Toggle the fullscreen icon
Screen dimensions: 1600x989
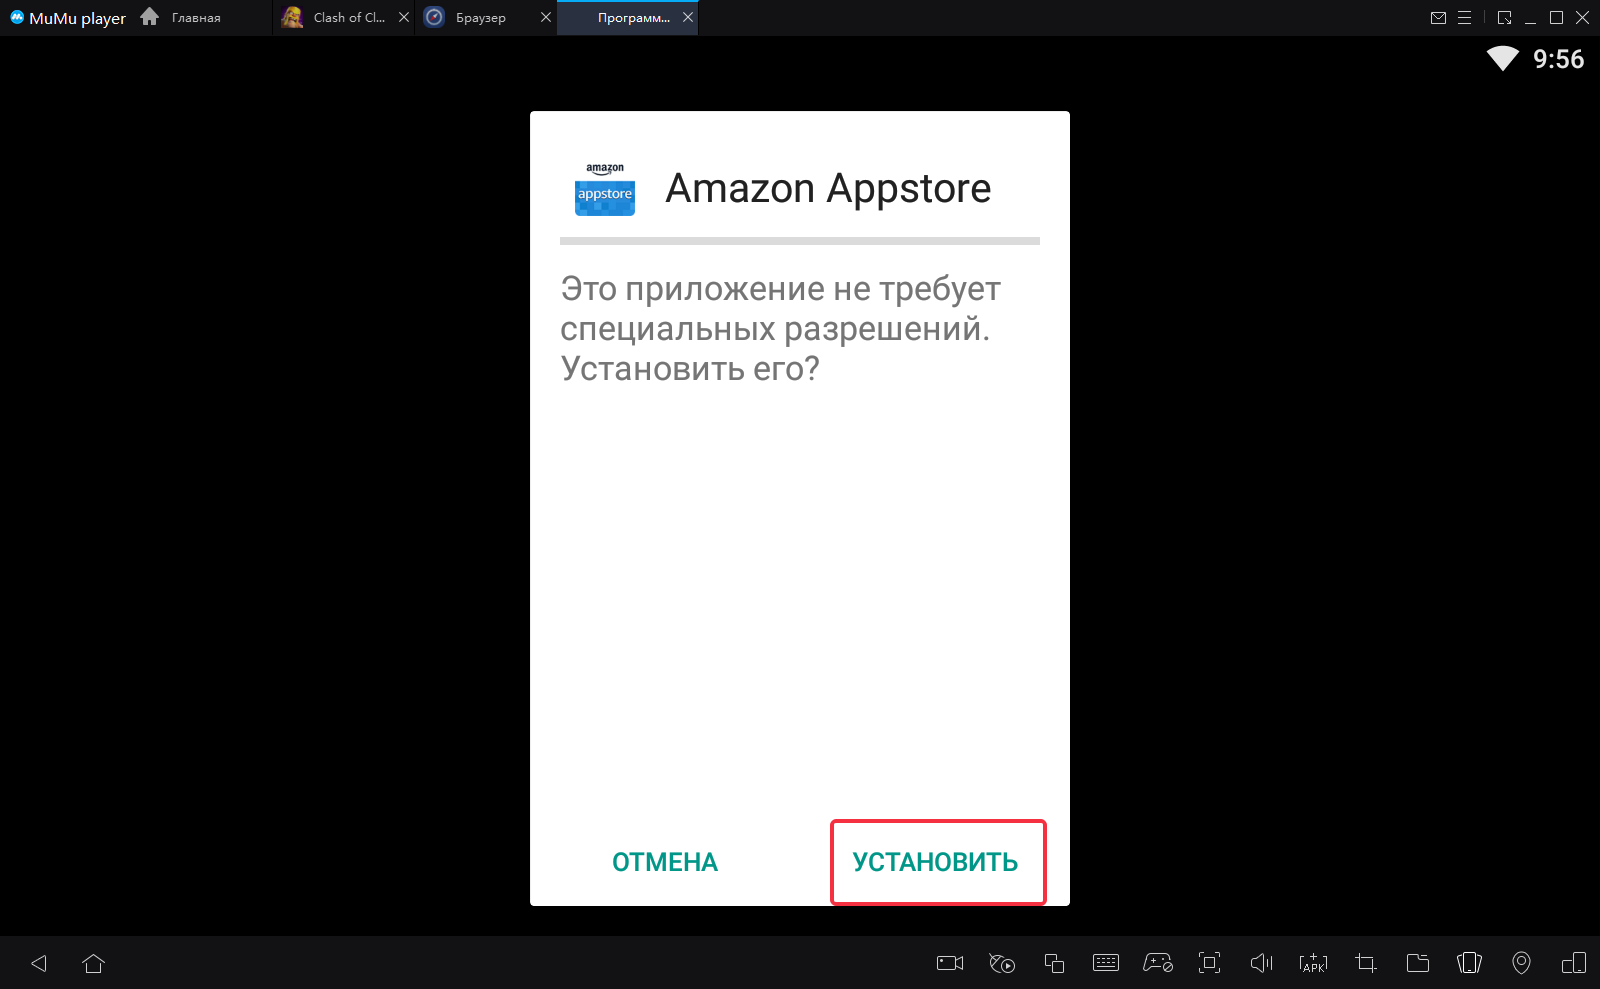click(x=1210, y=963)
